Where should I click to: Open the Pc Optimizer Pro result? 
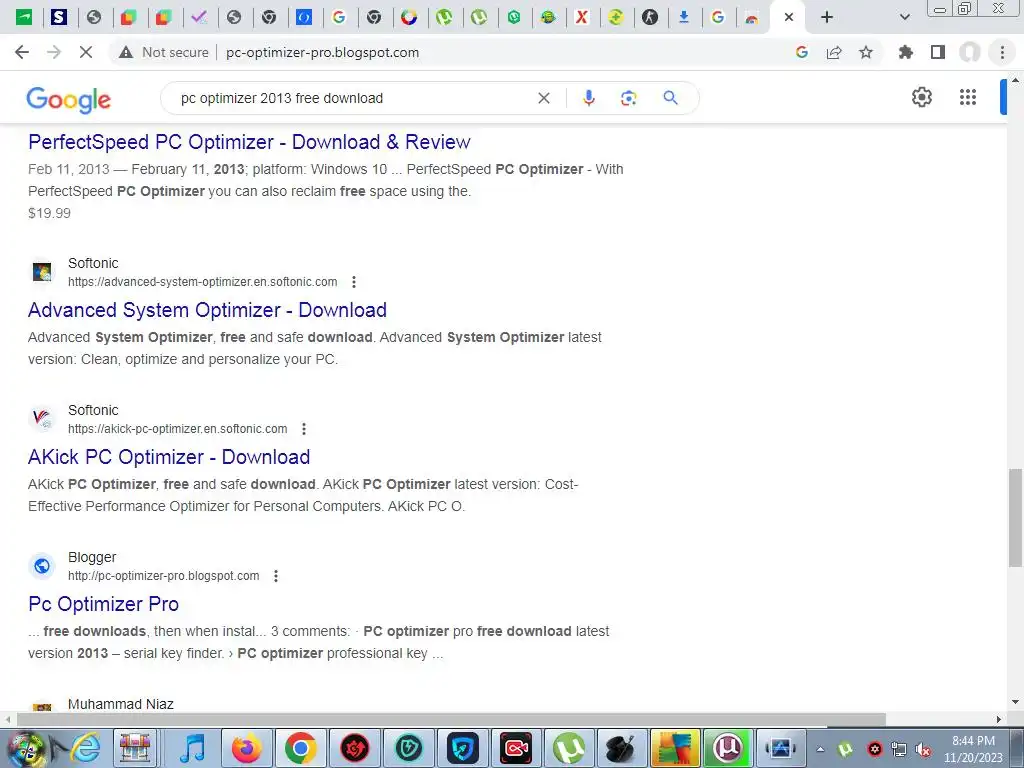[x=103, y=603]
